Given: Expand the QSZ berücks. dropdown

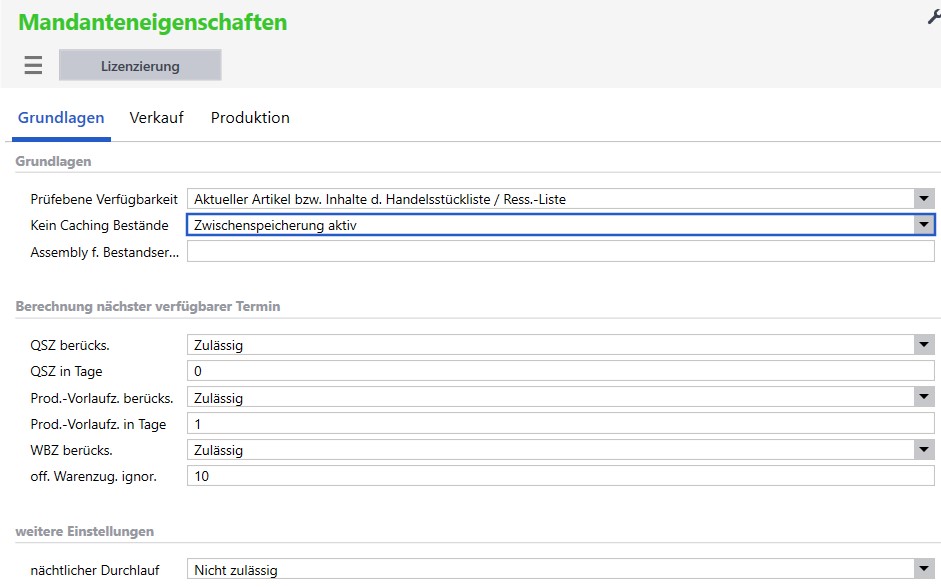Looking at the screenshot, I should (x=924, y=345).
